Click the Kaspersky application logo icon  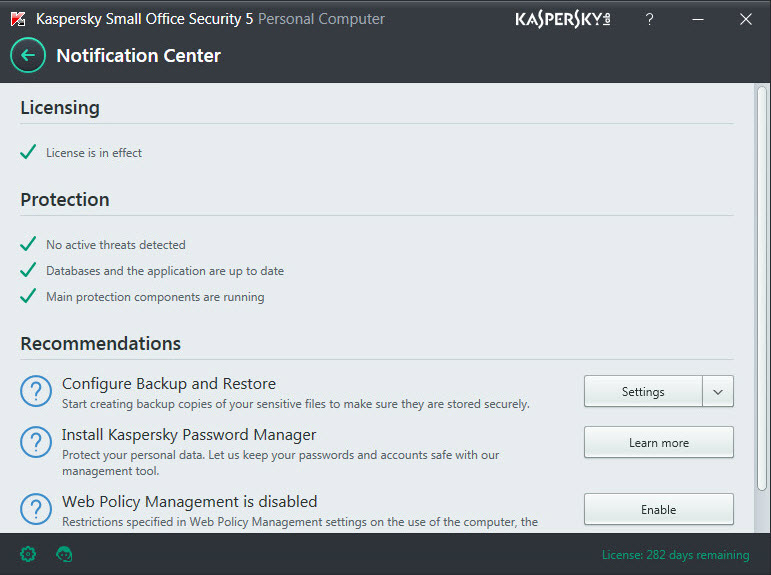[x=18, y=19]
